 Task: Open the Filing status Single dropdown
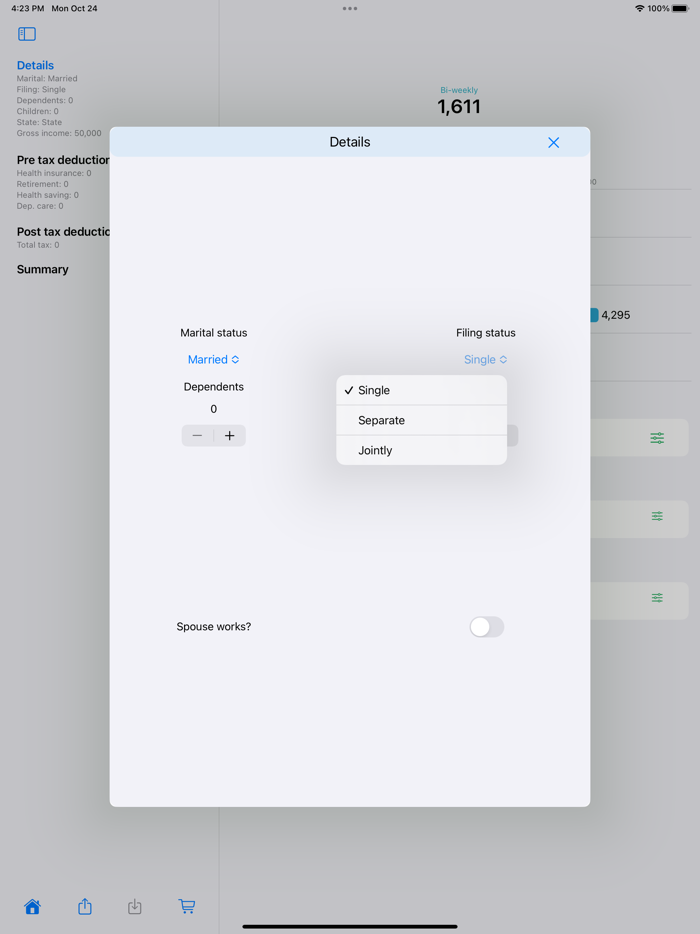coord(486,359)
